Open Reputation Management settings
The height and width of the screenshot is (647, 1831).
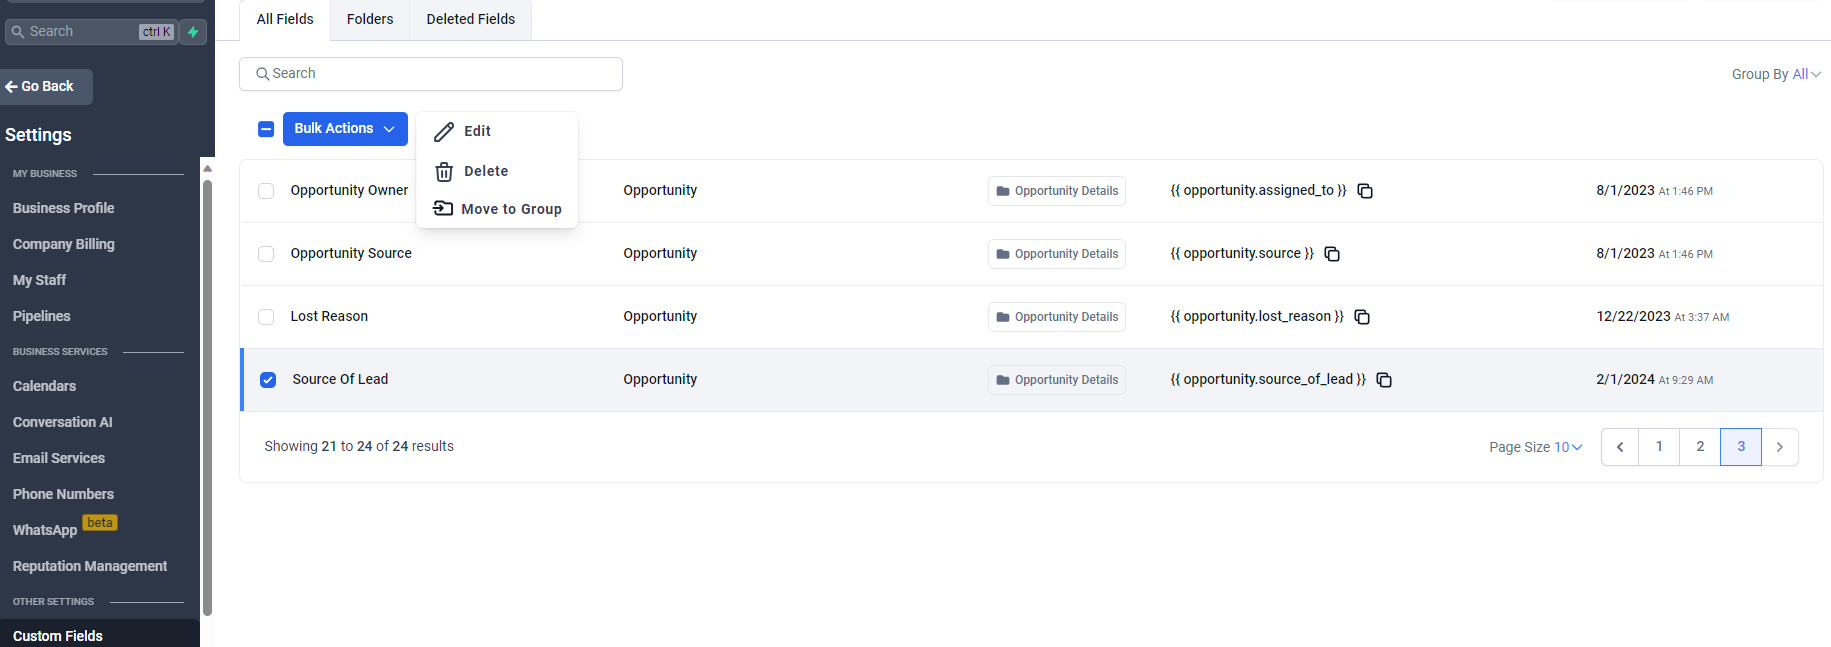point(90,566)
